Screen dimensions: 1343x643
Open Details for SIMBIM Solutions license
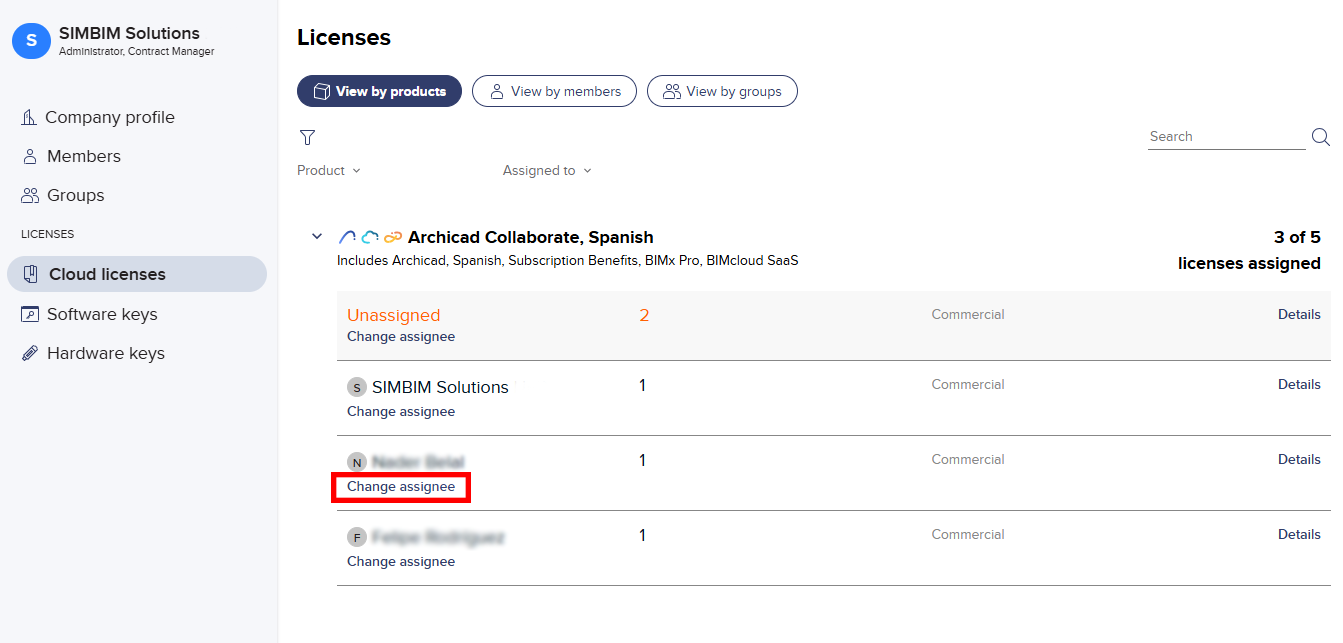click(x=1299, y=384)
